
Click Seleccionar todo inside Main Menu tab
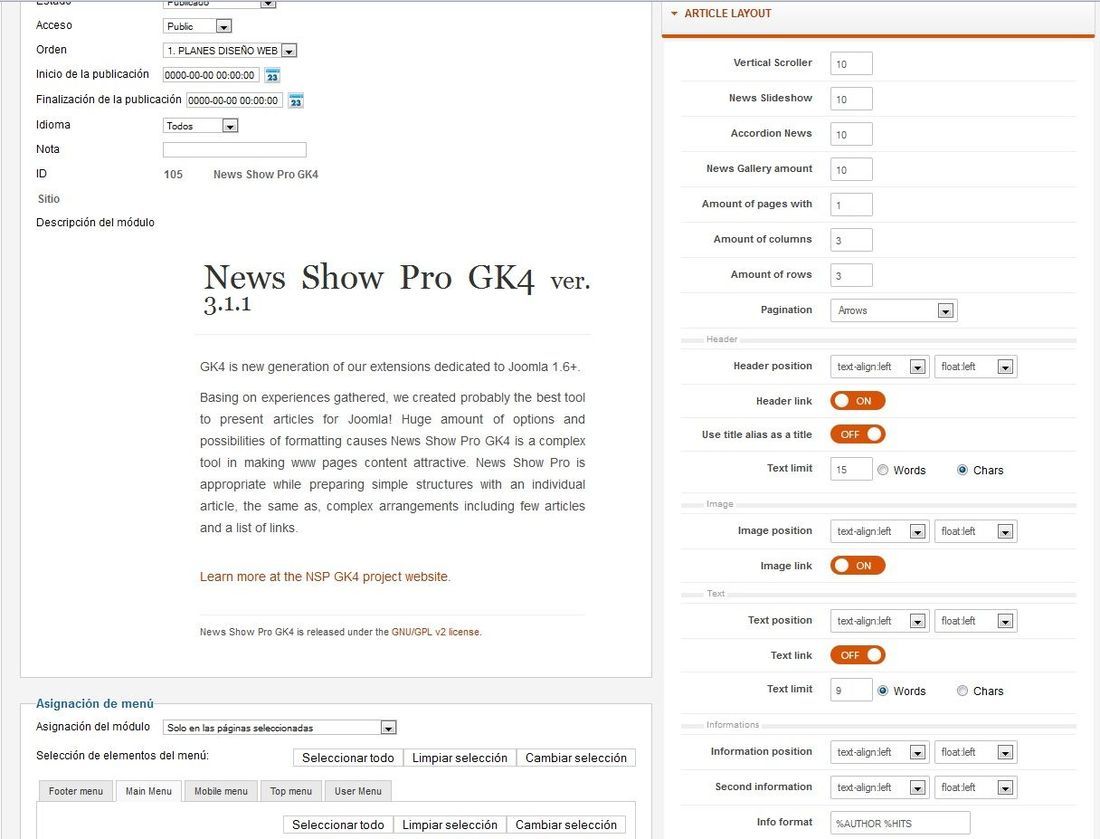[x=338, y=825]
